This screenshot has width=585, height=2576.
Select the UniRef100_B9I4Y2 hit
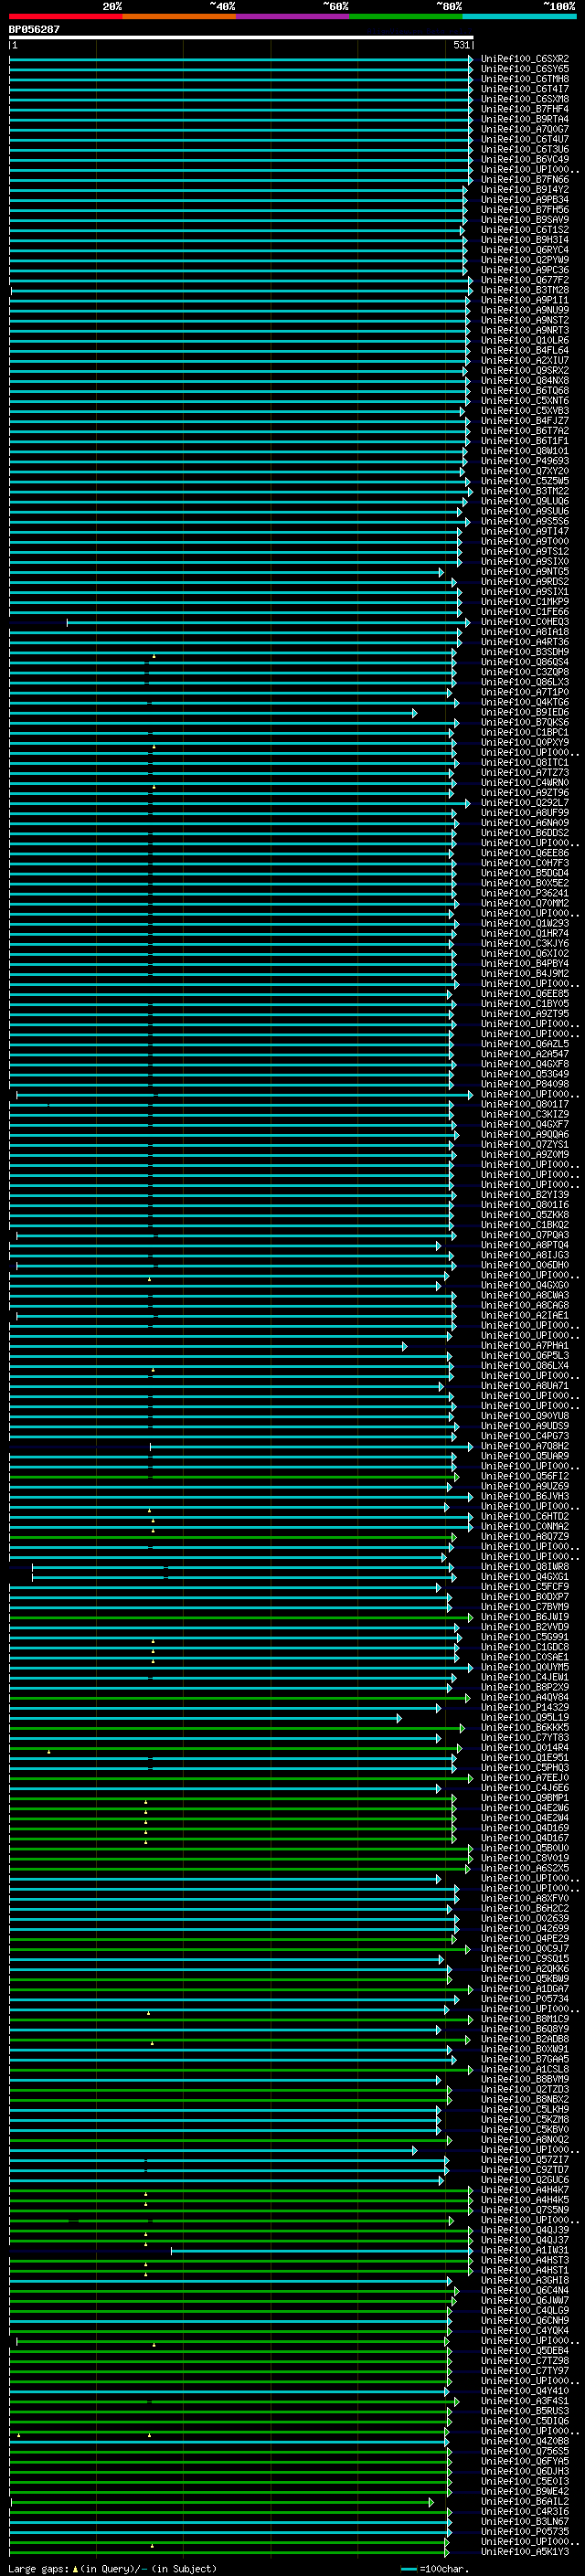[525, 189]
